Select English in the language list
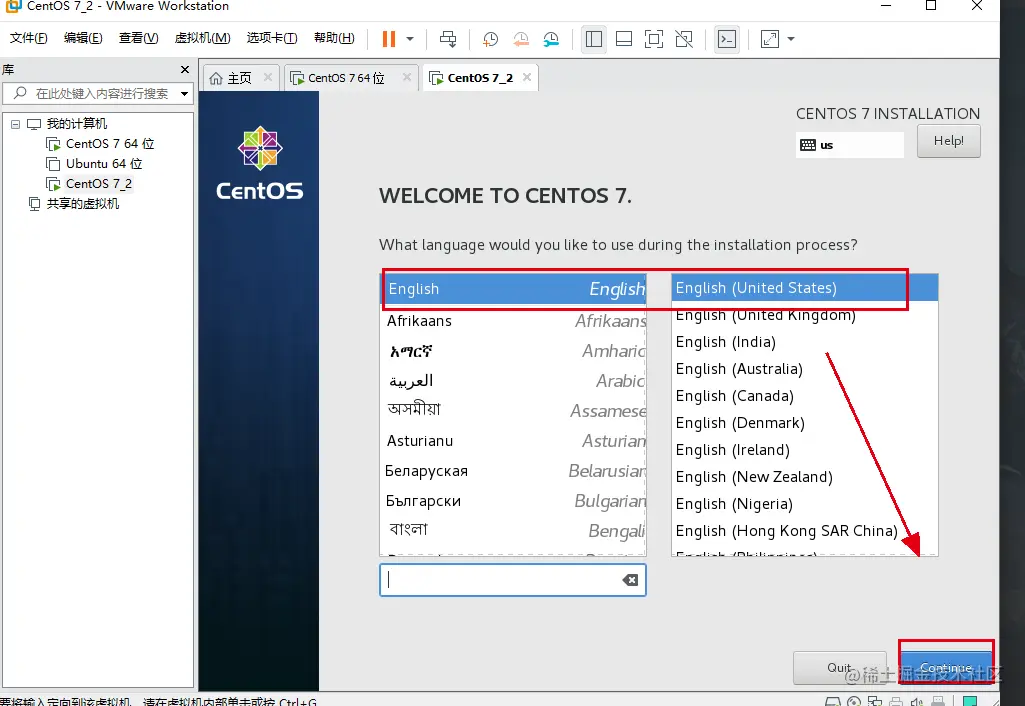This screenshot has width=1025, height=706. coord(515,289)
